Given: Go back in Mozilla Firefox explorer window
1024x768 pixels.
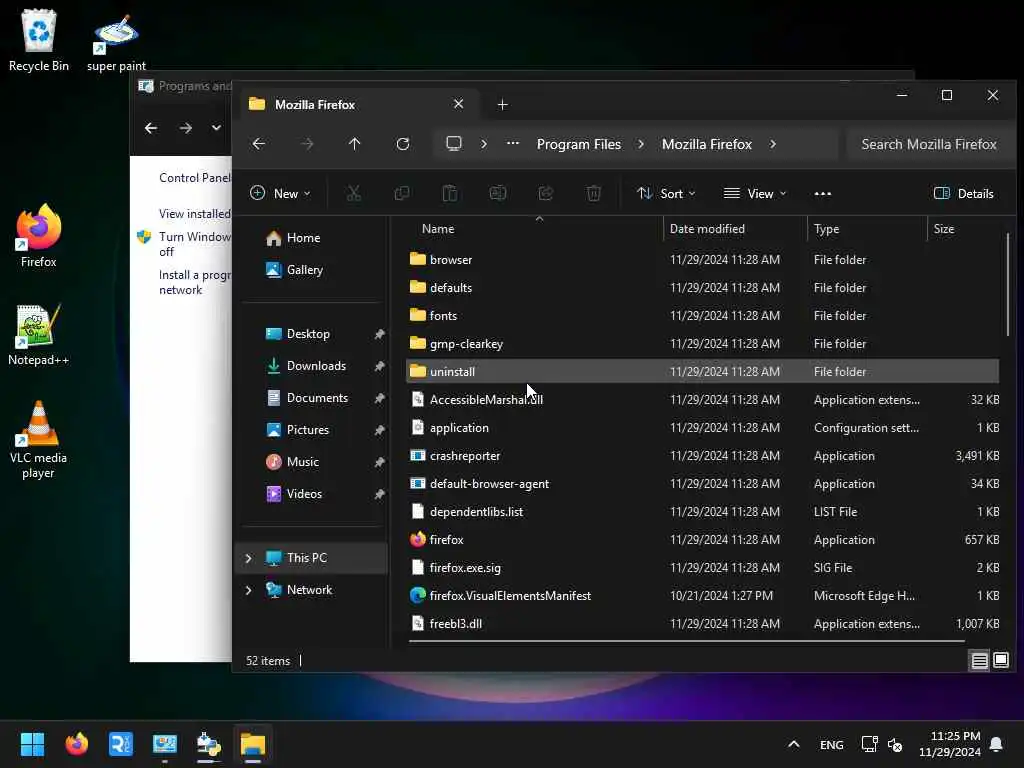Looking at the screenshot, I should pos(259,144).
